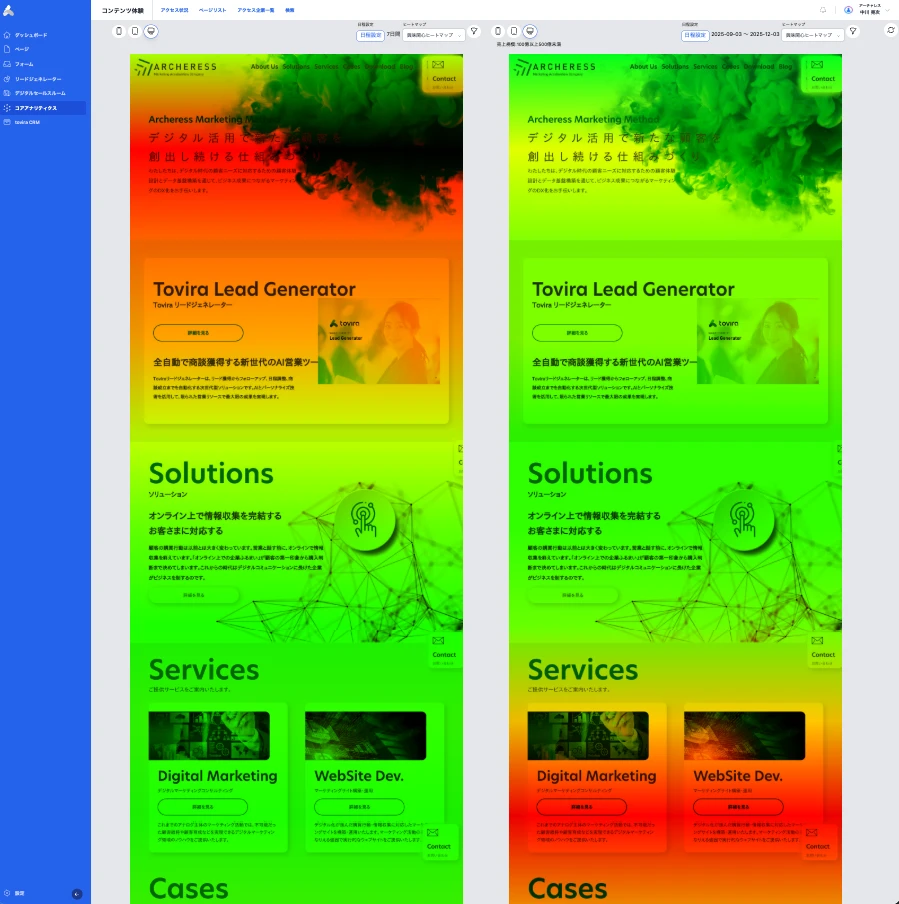Screen dimensions: 899x904
Task: Select tablet device view in left panel
Action: (135, 31)
